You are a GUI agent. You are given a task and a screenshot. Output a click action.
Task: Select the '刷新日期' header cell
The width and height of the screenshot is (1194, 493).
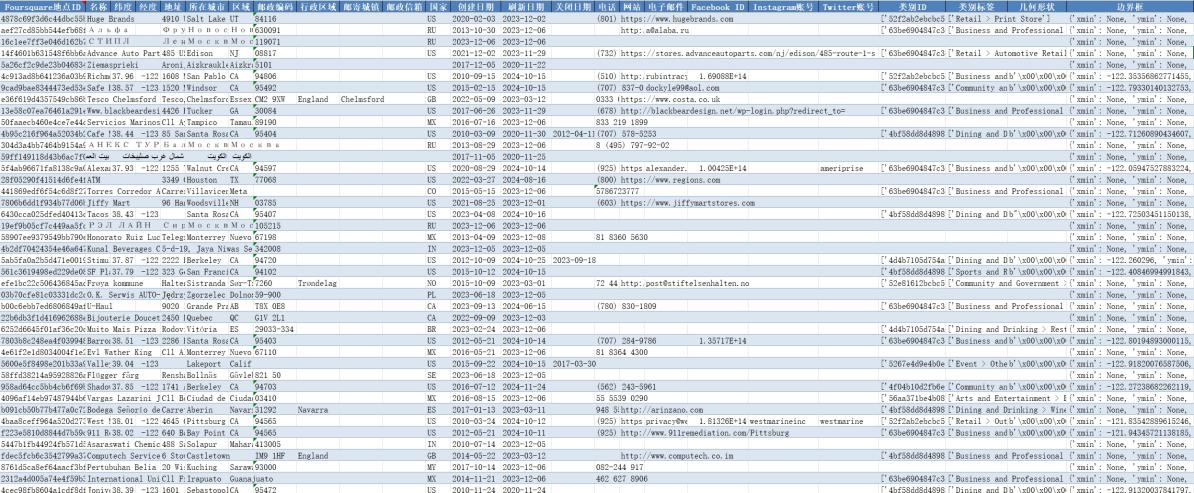point(526,7)
